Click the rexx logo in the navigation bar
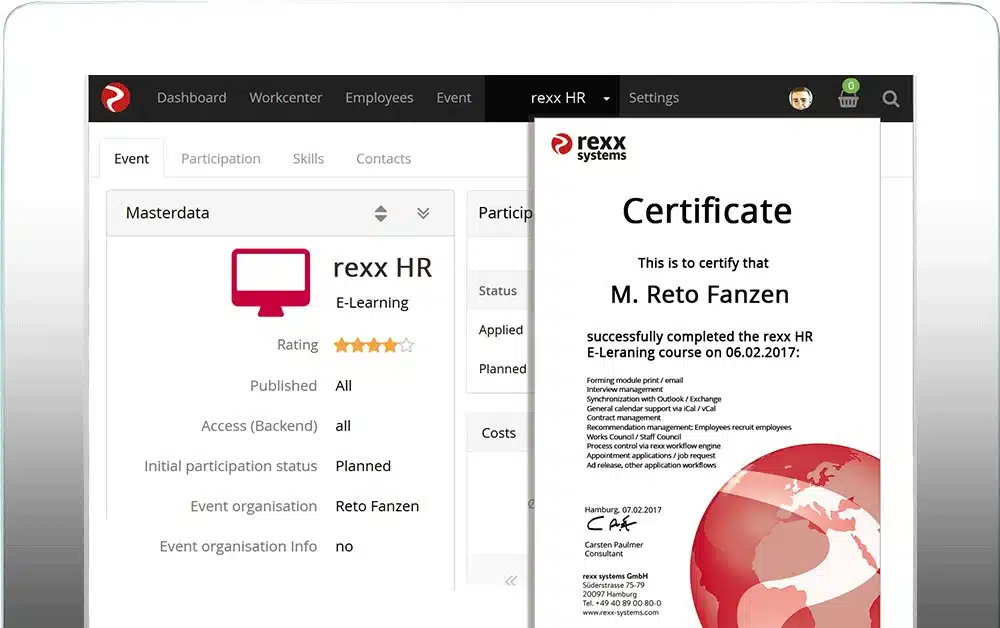 [114, 98]
